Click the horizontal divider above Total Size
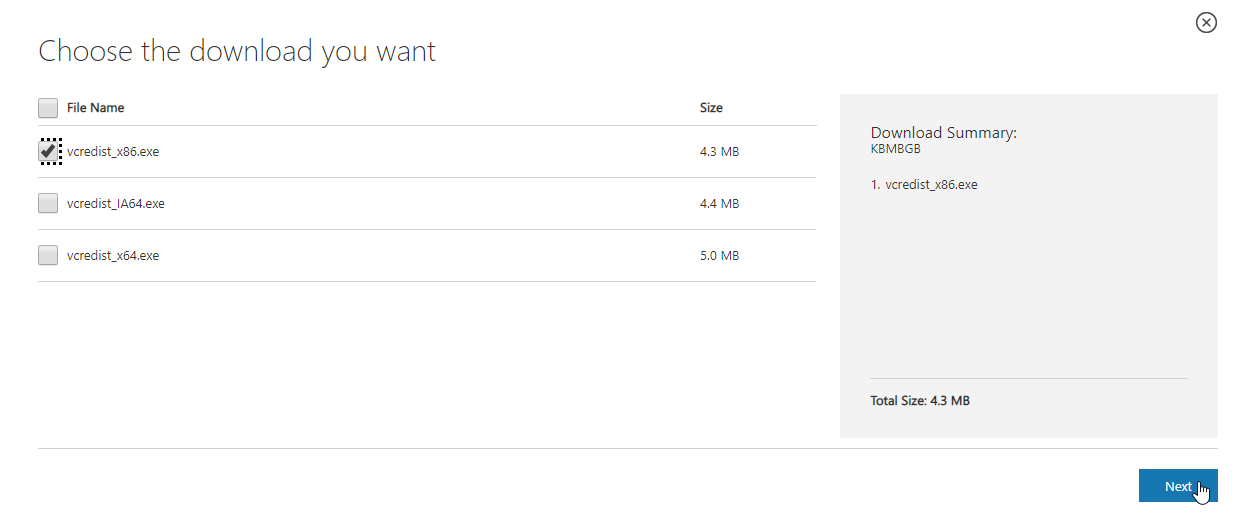 tap(1029, 379)
